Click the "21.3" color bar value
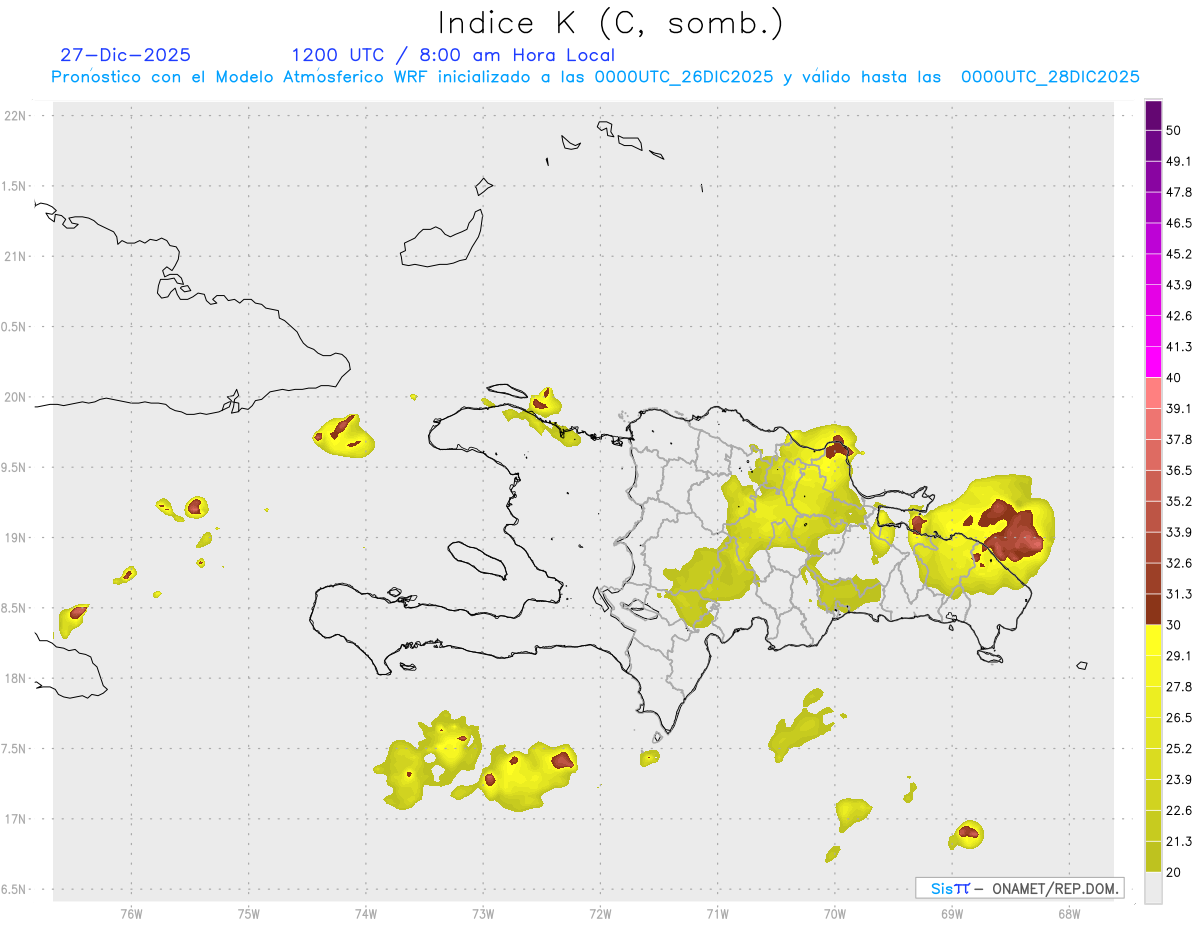The height and width of the screenshot is (927, 1200). tap(1179, 841)
